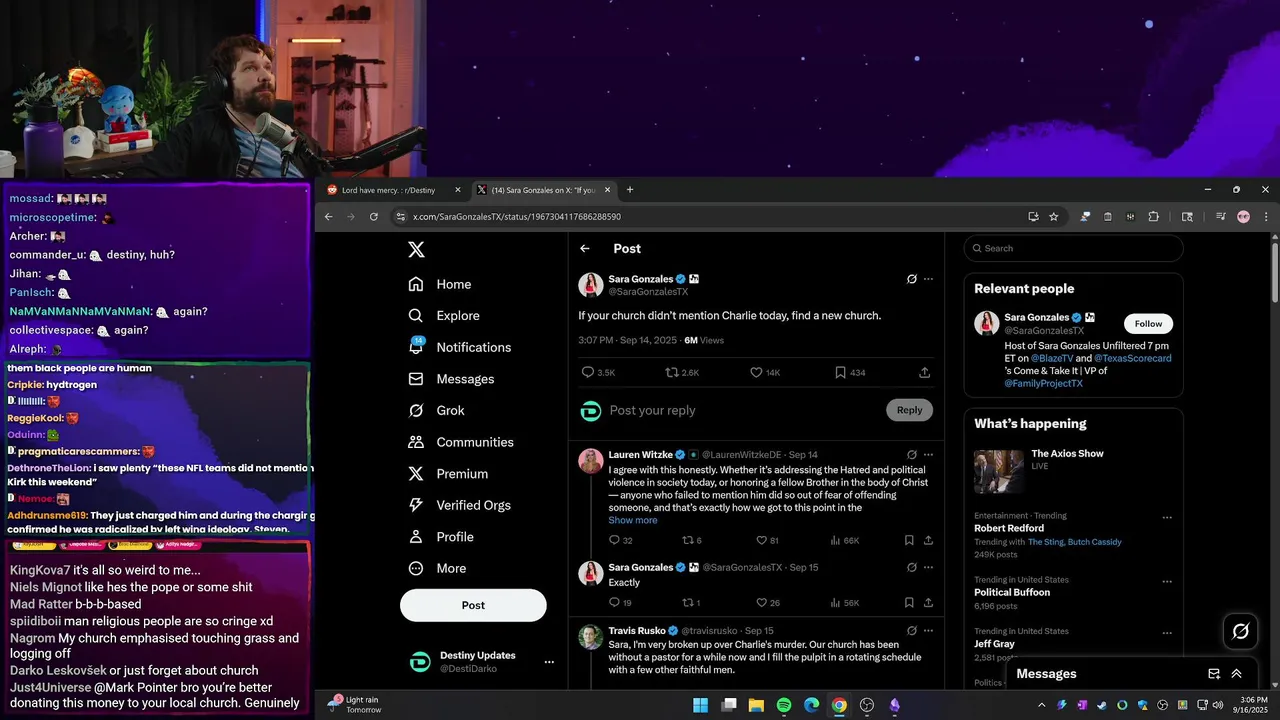Open Explore in the X sidebar
This screenshot has width=1280, height=720.
(444, 315)
